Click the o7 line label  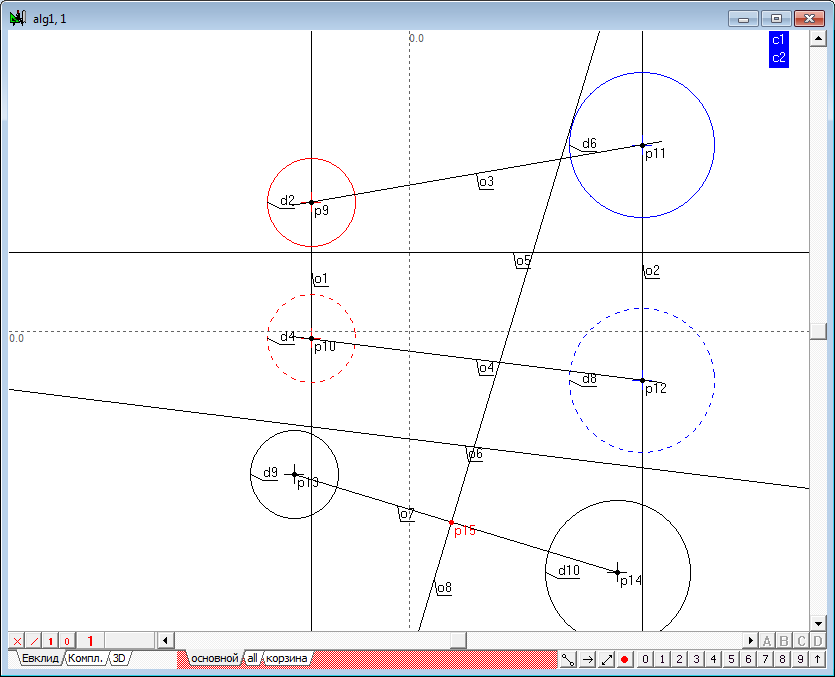407,514
